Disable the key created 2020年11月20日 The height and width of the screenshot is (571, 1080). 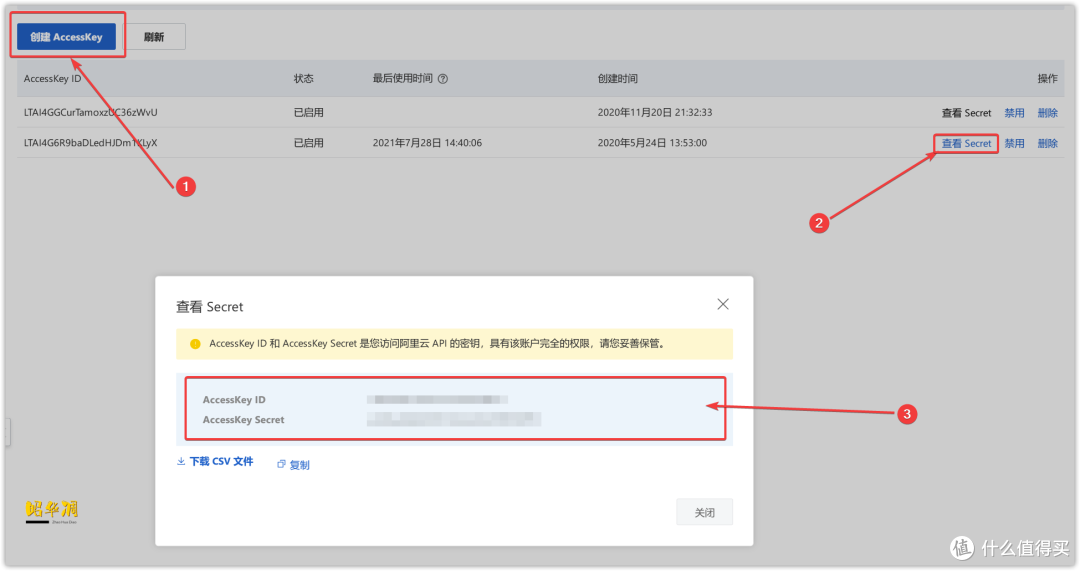coord(1014,113)
